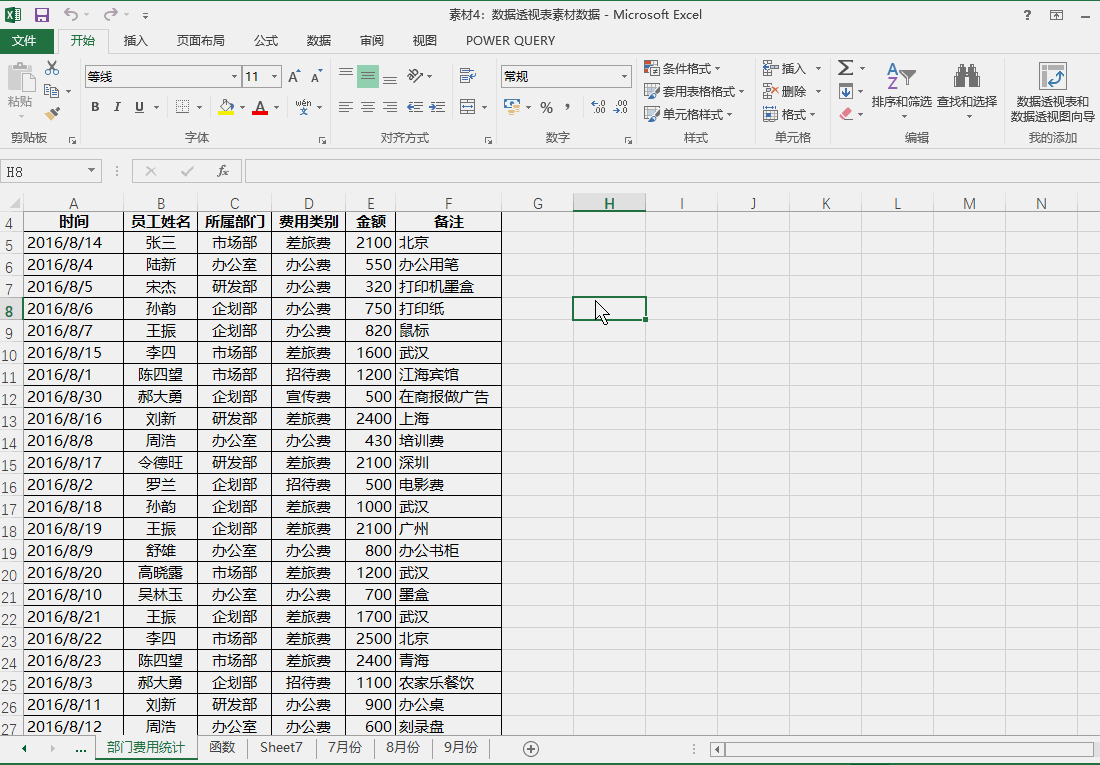Toggle middle align (highlighted) button
The image size is (1100, 765).
[368, 75]
